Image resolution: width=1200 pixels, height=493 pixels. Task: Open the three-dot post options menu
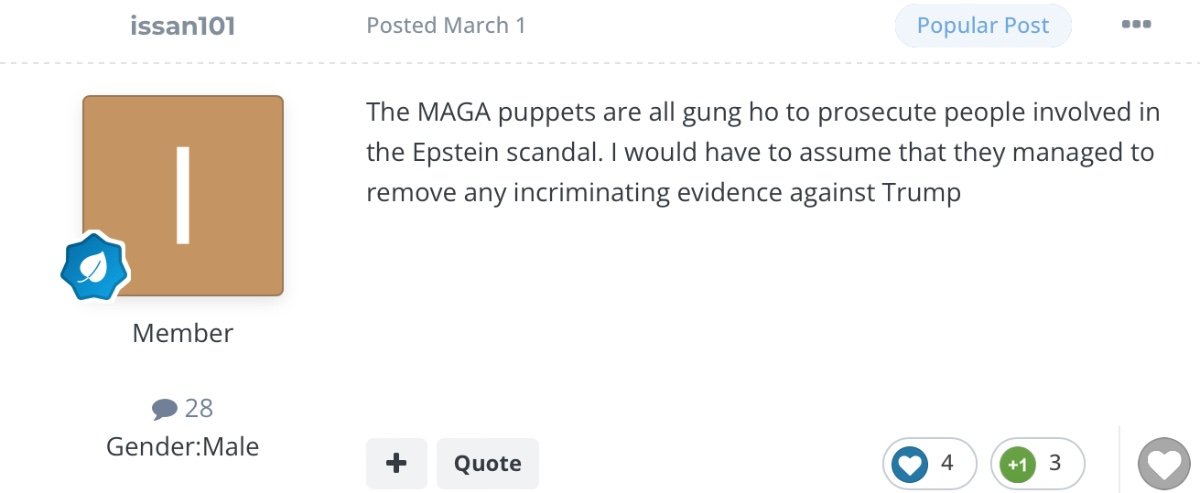point(1136,25)
